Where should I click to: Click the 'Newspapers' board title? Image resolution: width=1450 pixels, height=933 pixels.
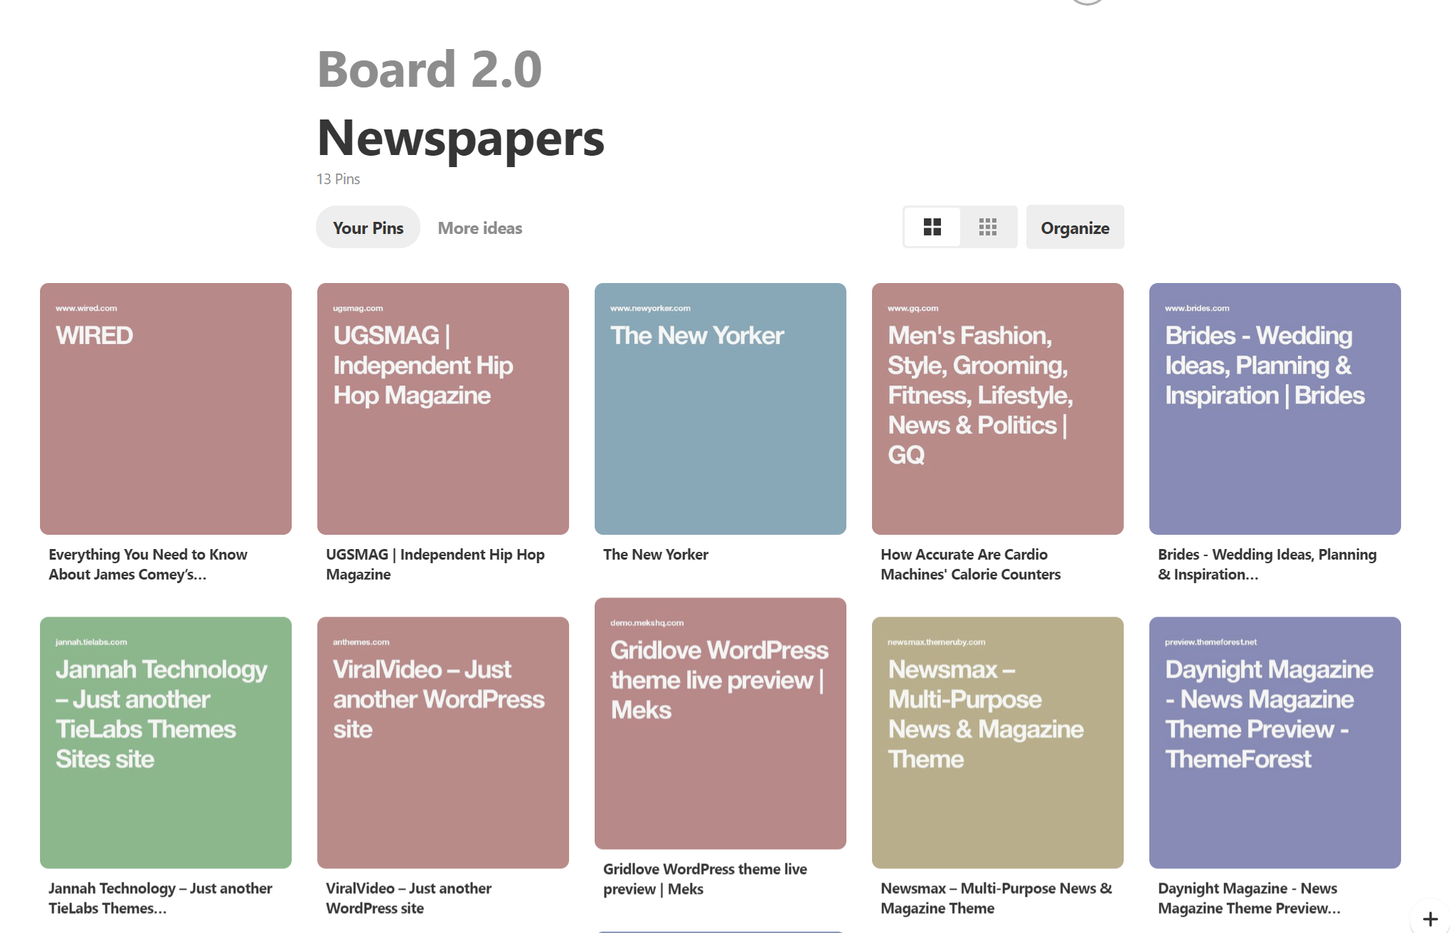point(461,138)
